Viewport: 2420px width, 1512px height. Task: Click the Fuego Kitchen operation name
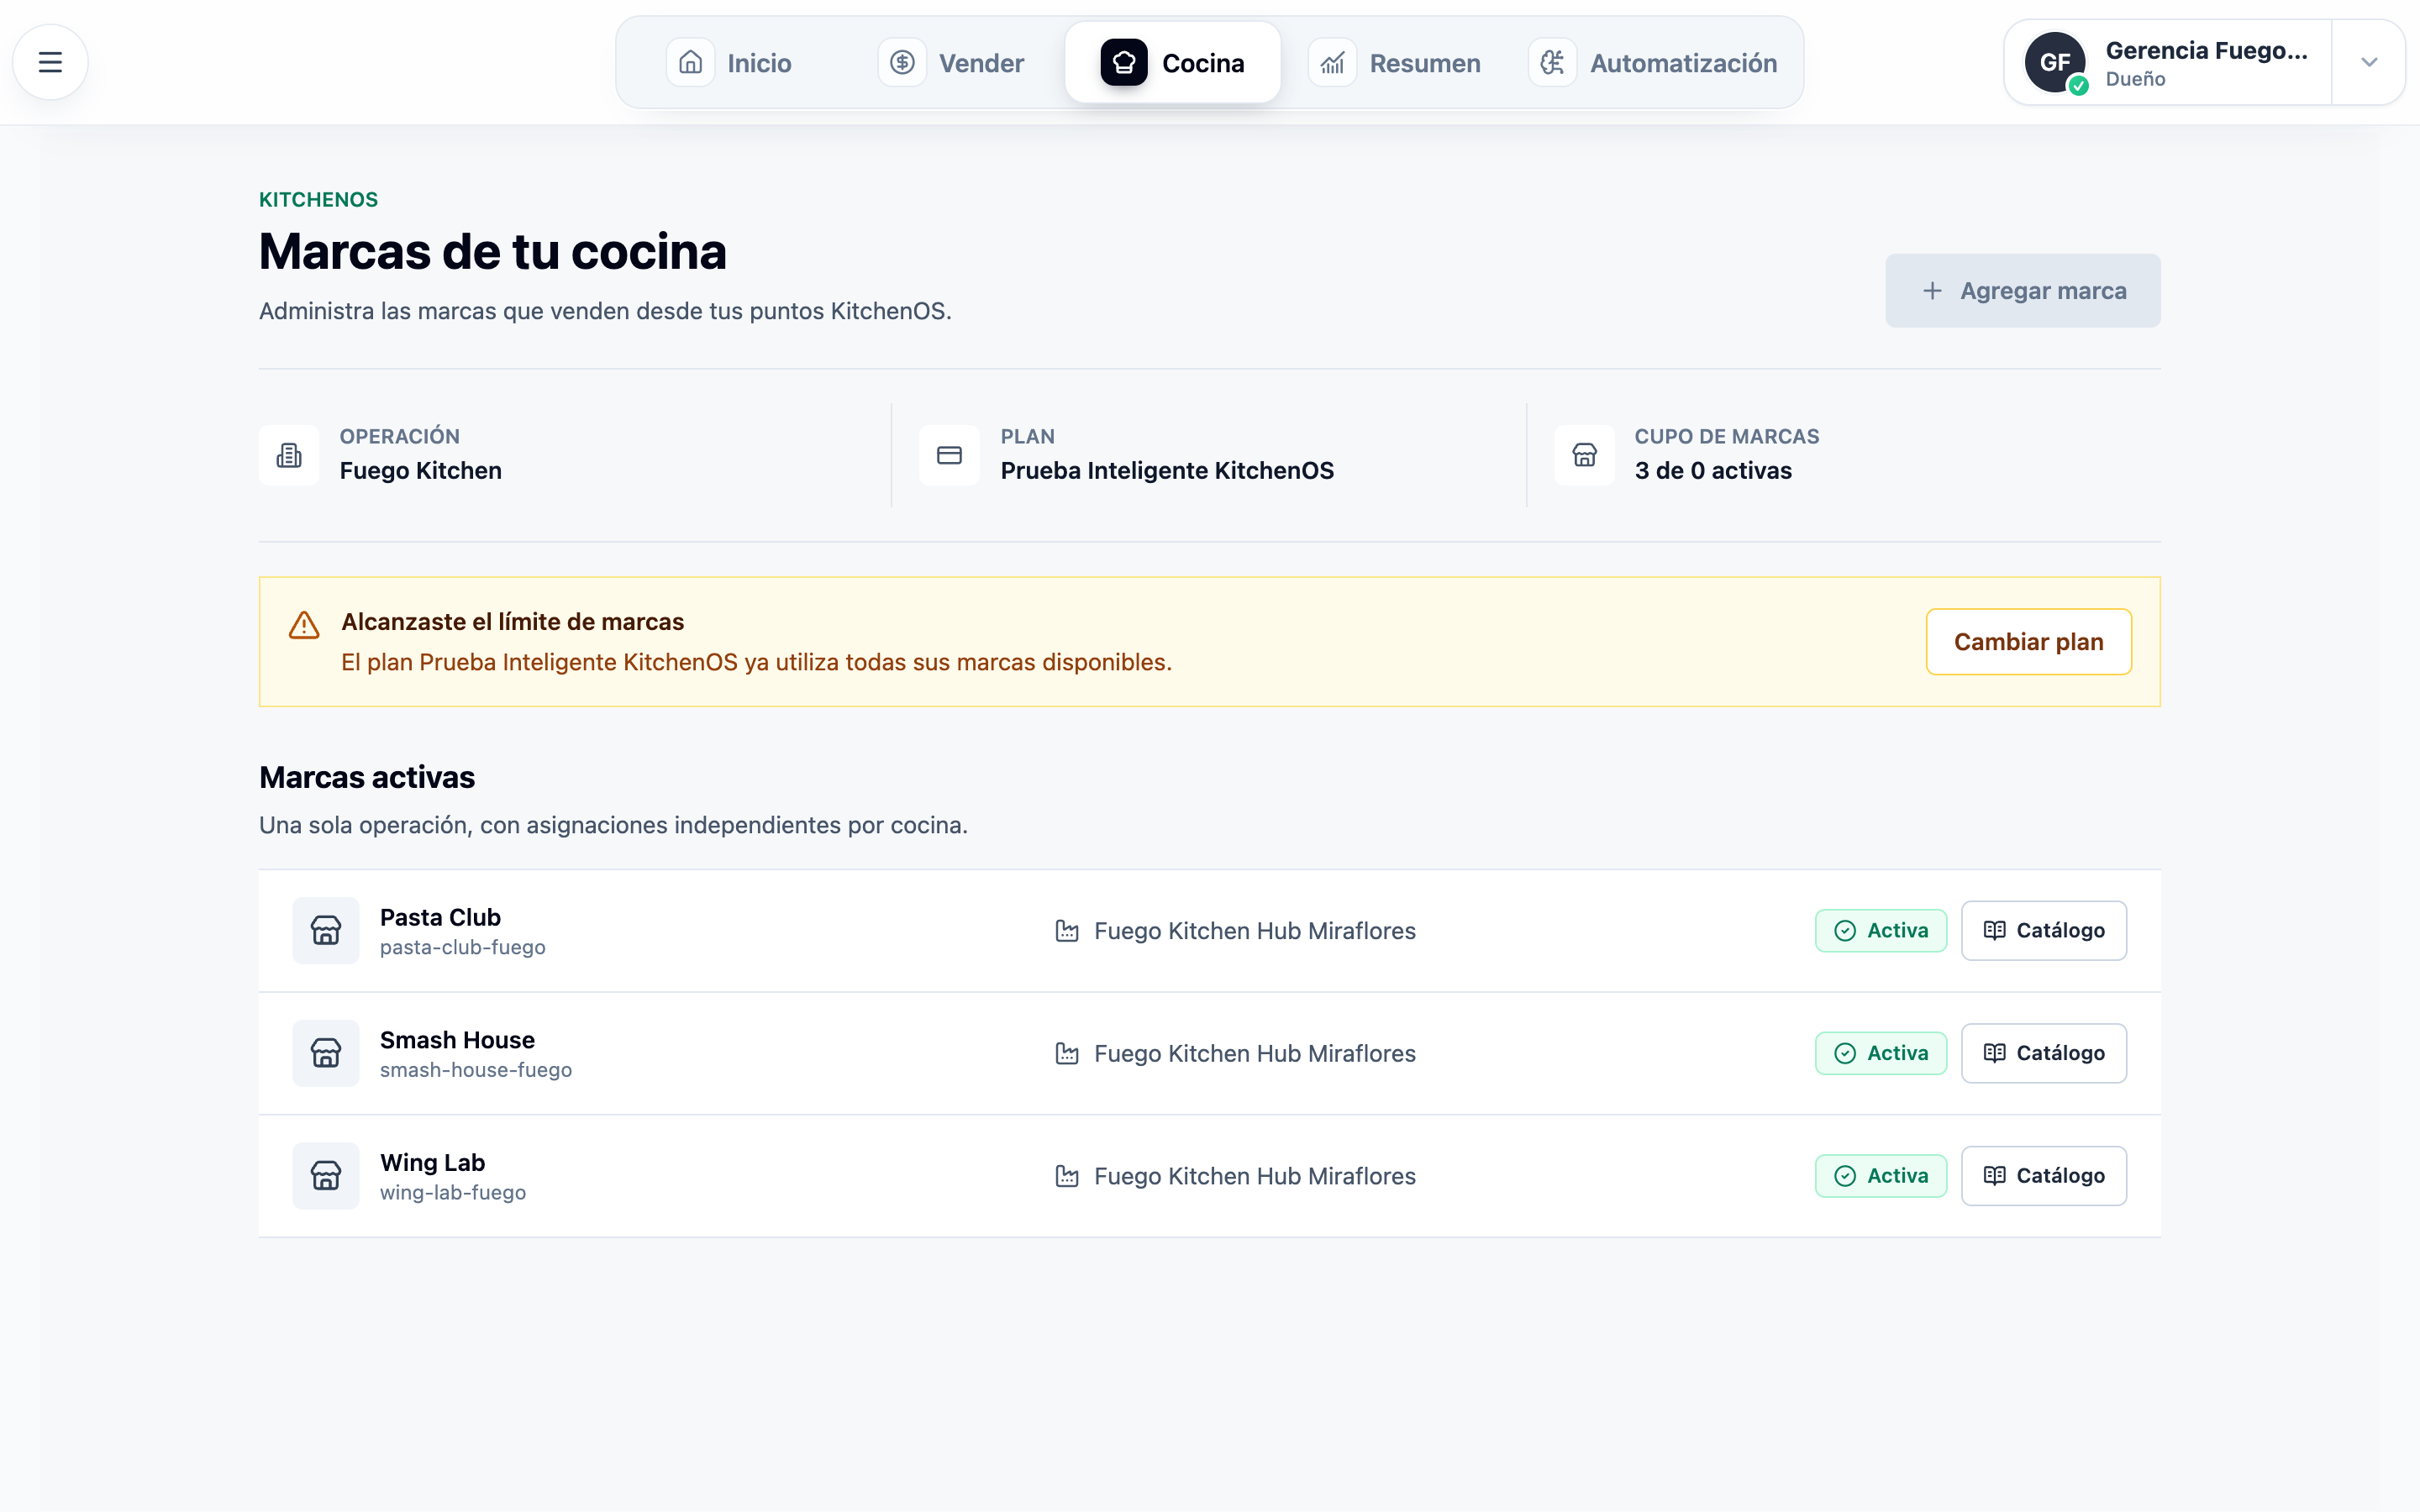coord(421,471)
